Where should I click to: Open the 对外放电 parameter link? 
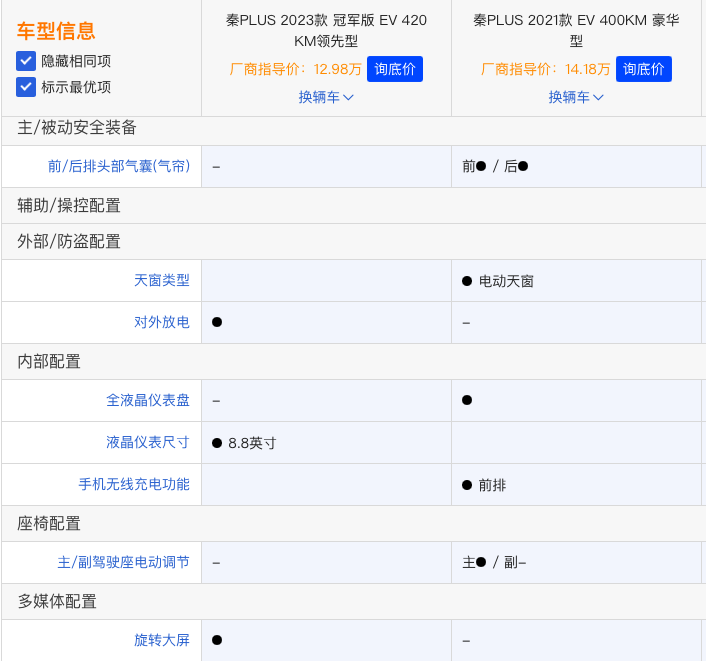point(162,322)
